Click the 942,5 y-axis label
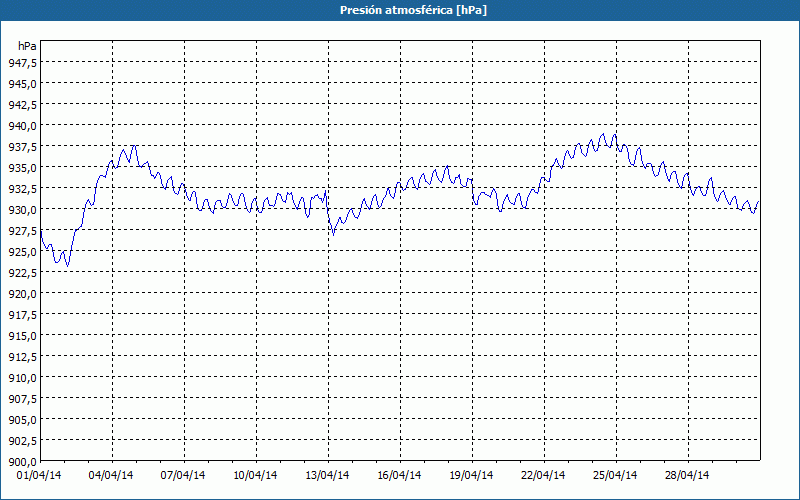 click(22, 105)
